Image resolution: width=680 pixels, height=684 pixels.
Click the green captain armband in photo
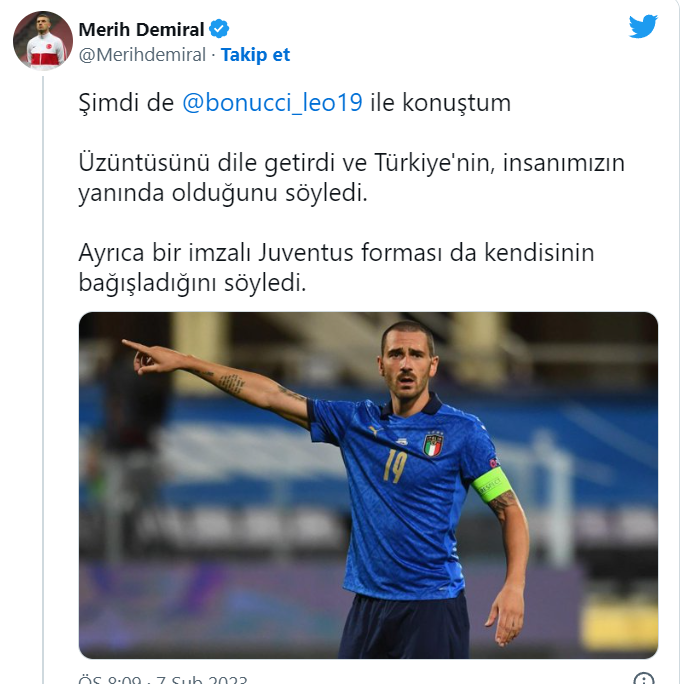491,485
